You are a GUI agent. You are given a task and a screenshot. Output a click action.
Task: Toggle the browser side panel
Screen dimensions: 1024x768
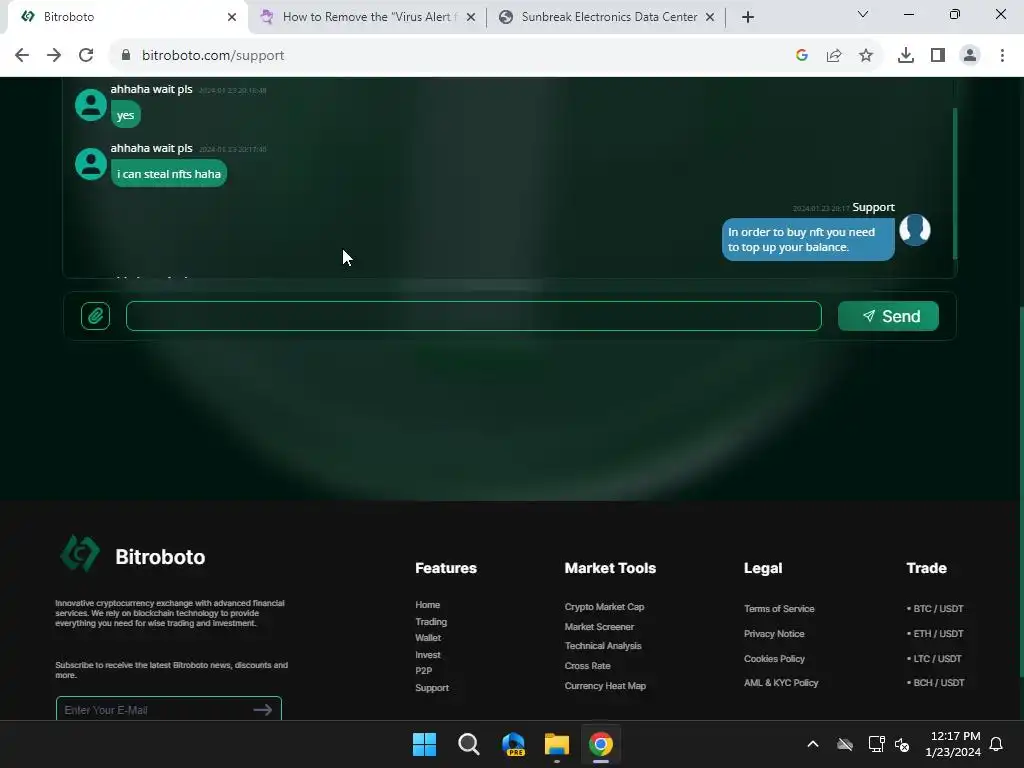pyautogui.click(x=938, y=55)
